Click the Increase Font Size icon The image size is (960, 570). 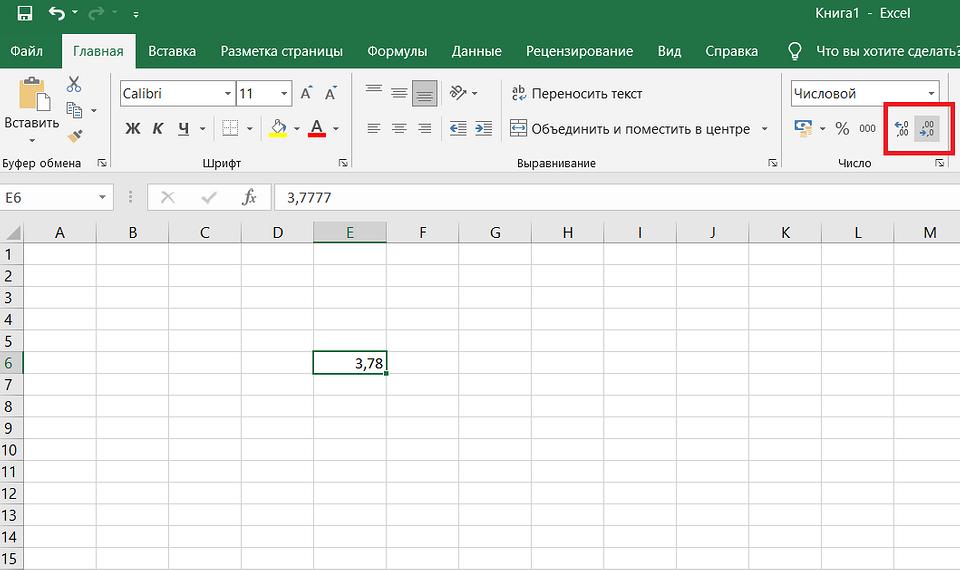pyautogui.click(x=307, y=94)
